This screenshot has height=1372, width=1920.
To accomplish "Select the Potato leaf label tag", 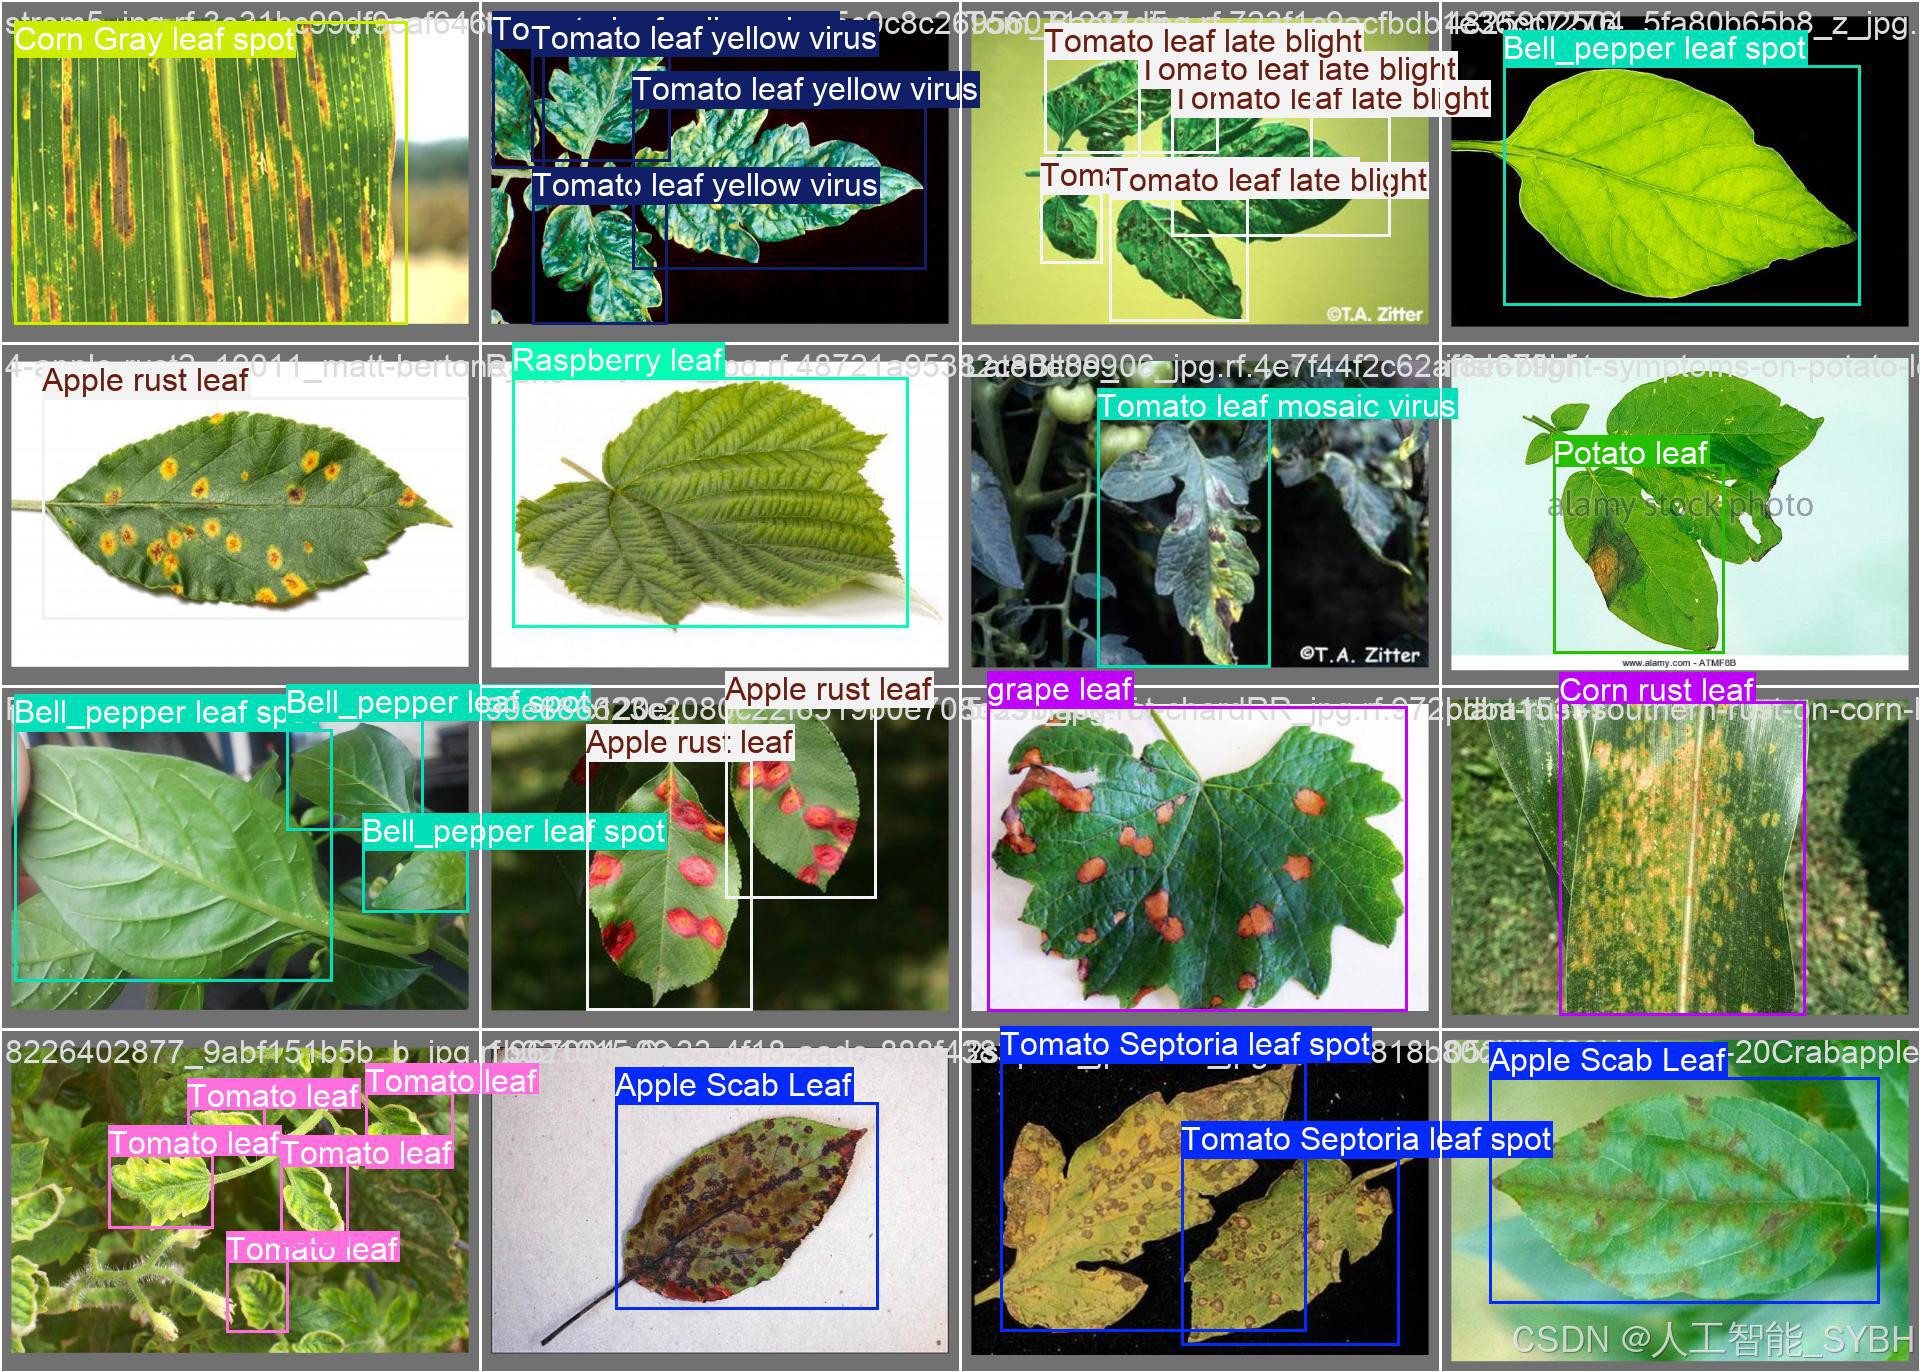I will click(1630, 453).
